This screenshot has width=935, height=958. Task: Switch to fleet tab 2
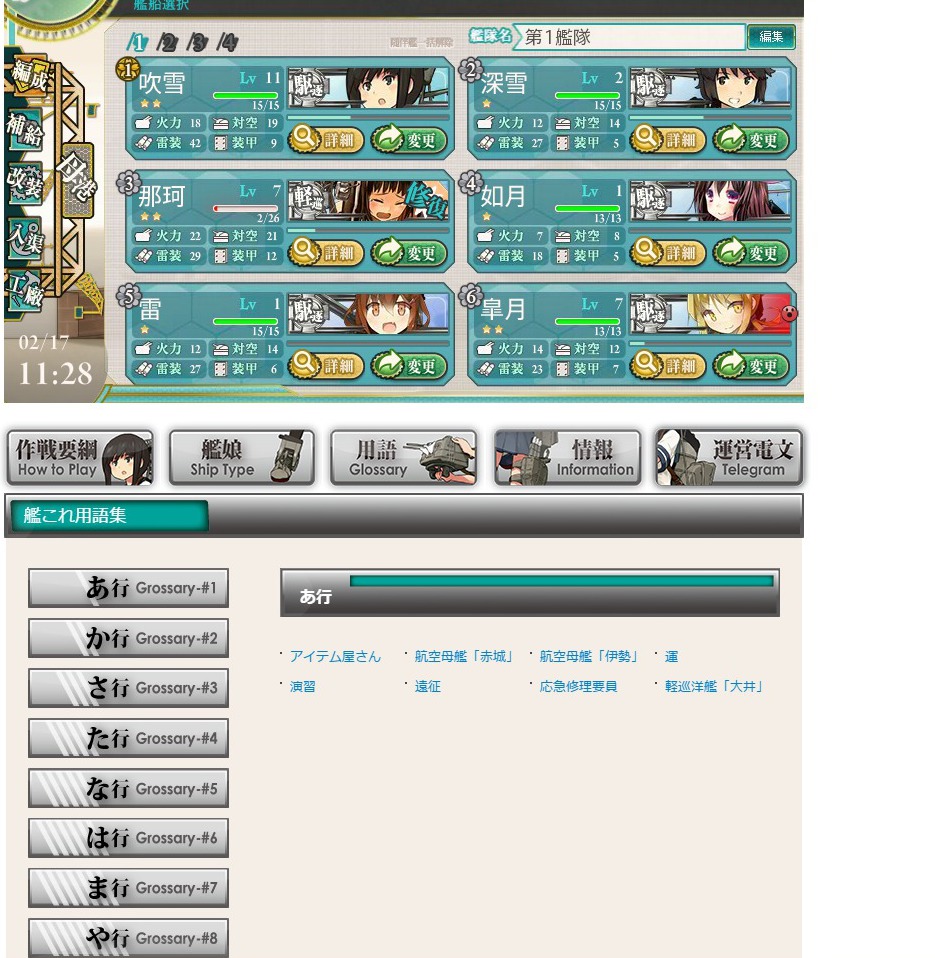(x=167, y=42)
